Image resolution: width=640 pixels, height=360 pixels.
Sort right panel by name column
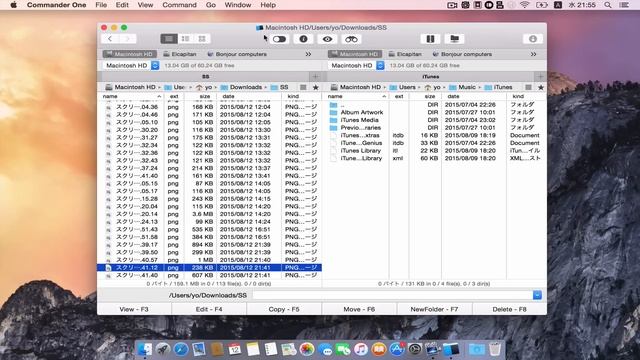click(x=356, y=96)
